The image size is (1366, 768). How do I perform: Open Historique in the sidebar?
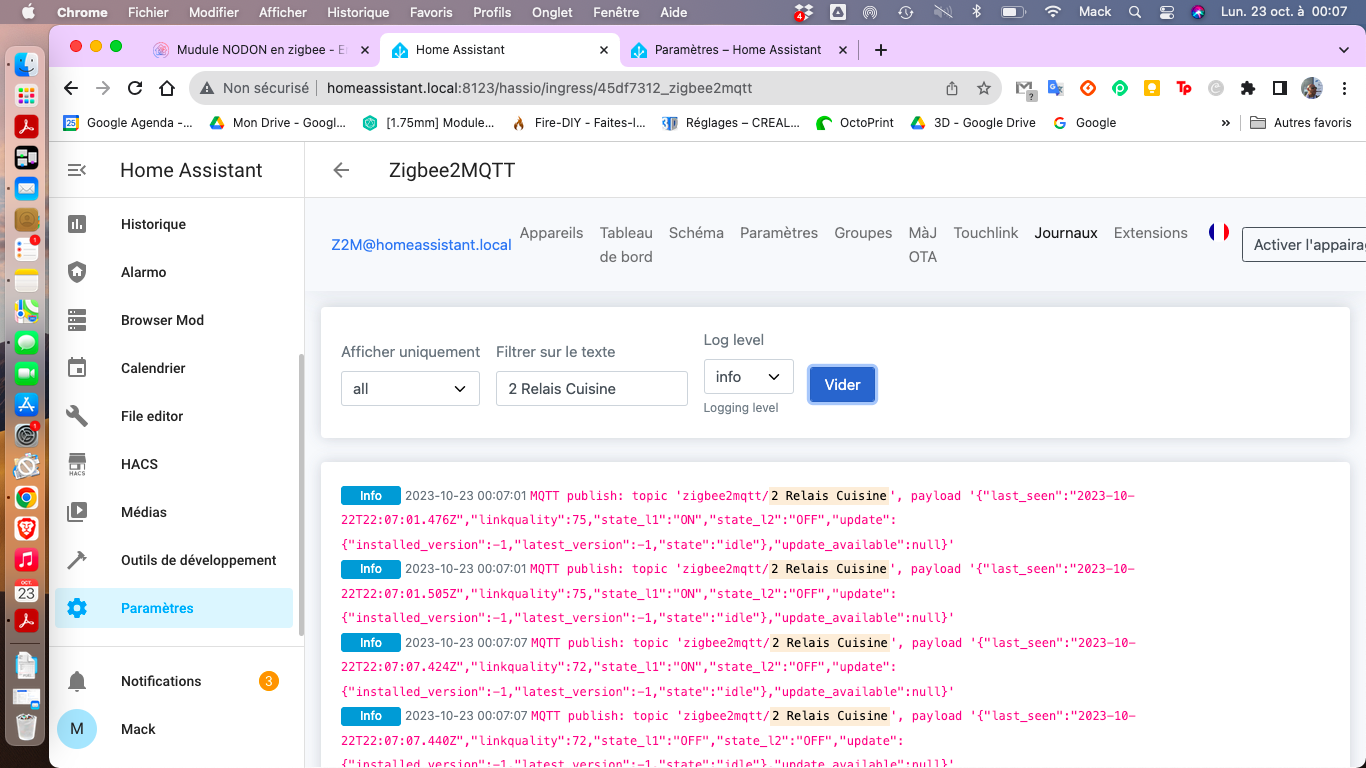[174, 224]
